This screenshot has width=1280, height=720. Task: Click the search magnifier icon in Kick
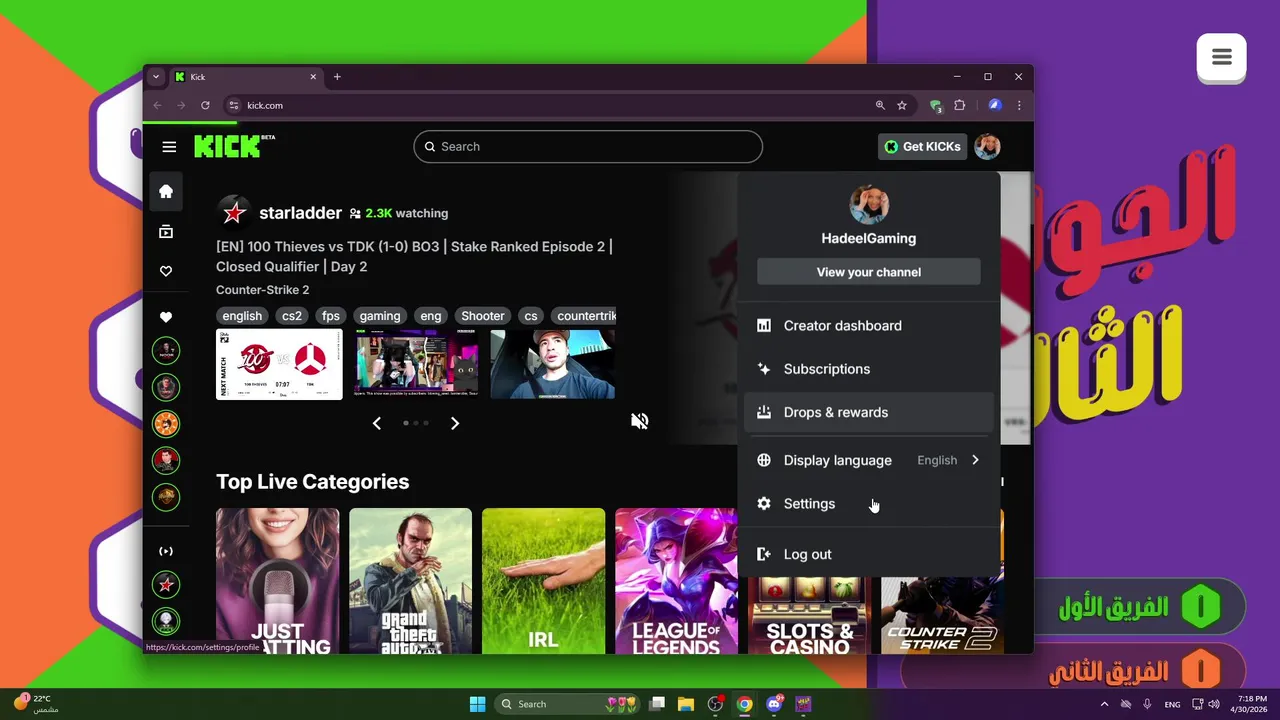(430, 147)
